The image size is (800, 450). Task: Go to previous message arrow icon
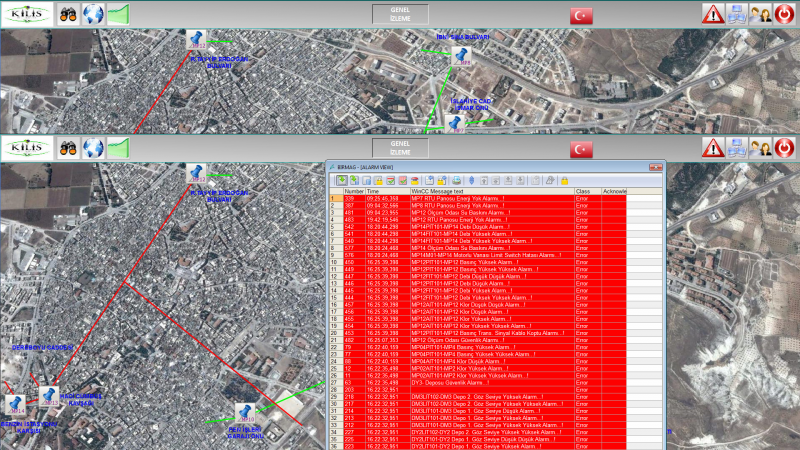click(496, 181)
